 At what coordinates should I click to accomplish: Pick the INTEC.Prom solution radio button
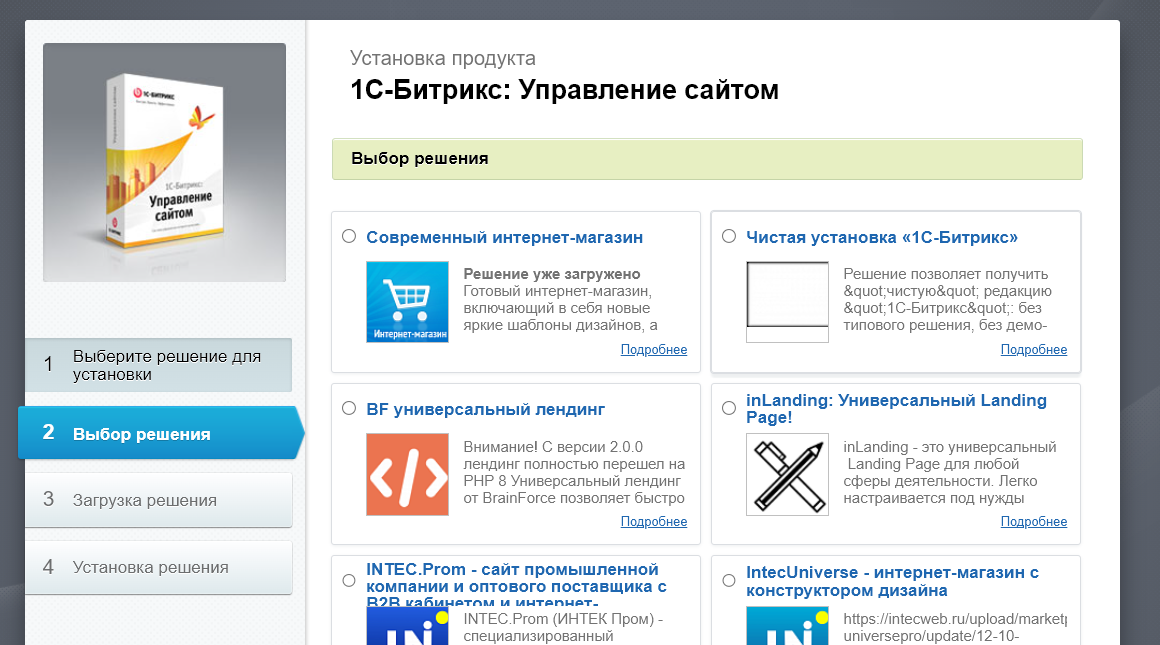point(349,581)
